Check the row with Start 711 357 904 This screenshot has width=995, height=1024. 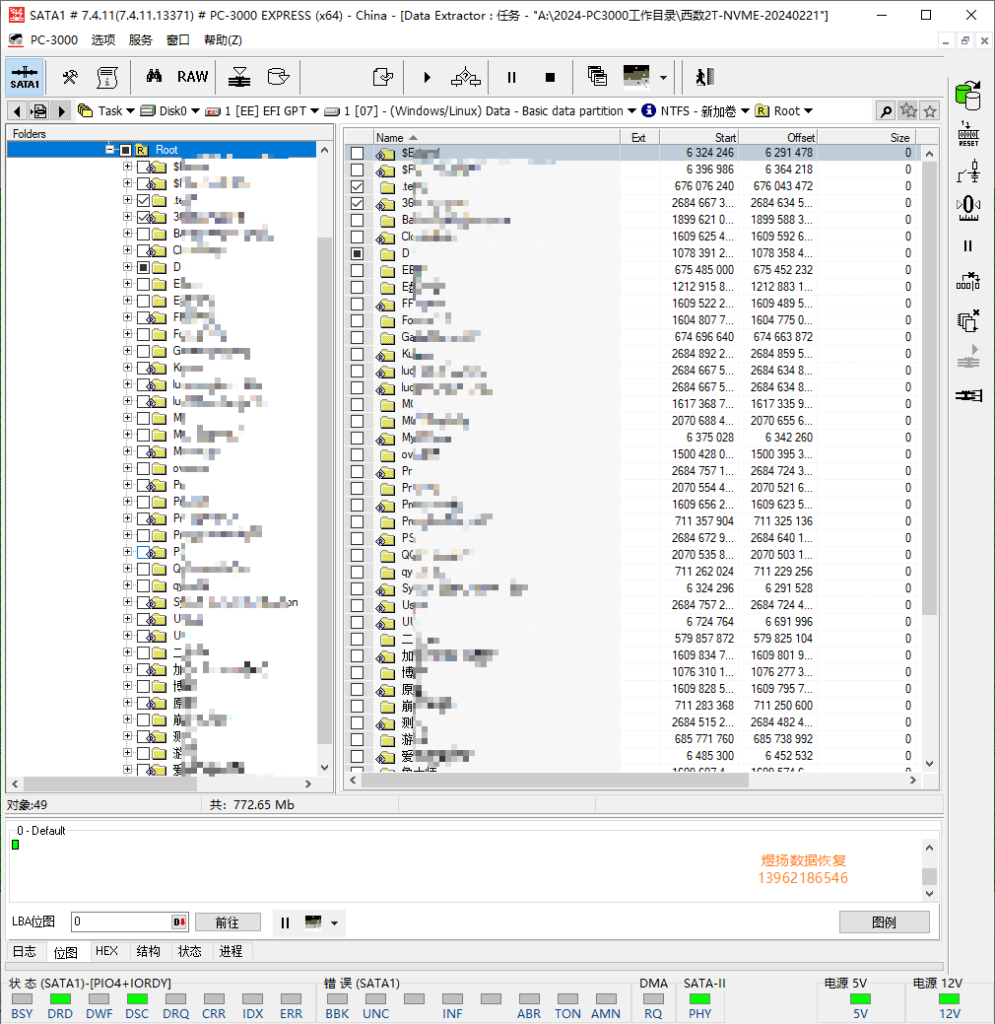[357, 522]
